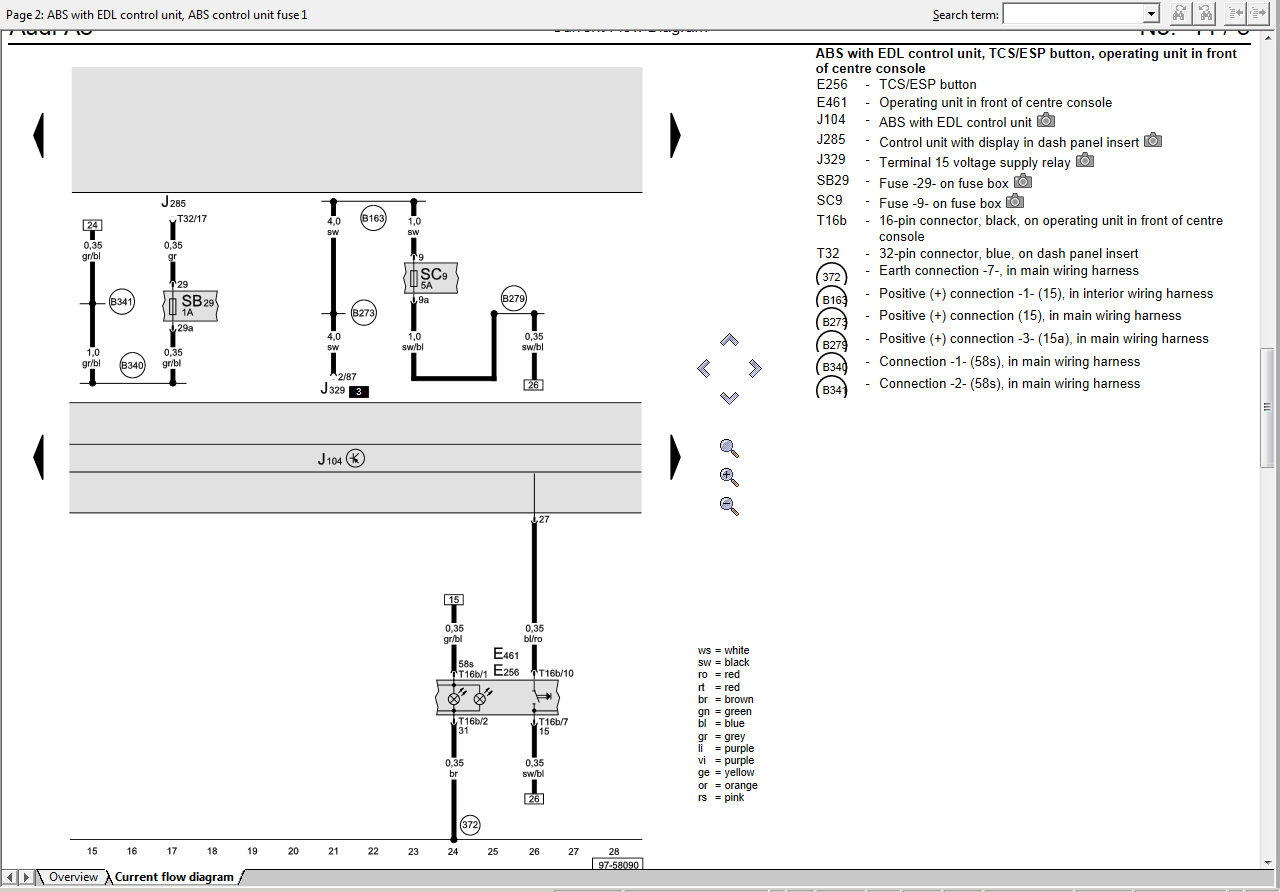
Task: Click the tab scroll right arrow button
Action: pyautogui.click(x=27, y=877)
